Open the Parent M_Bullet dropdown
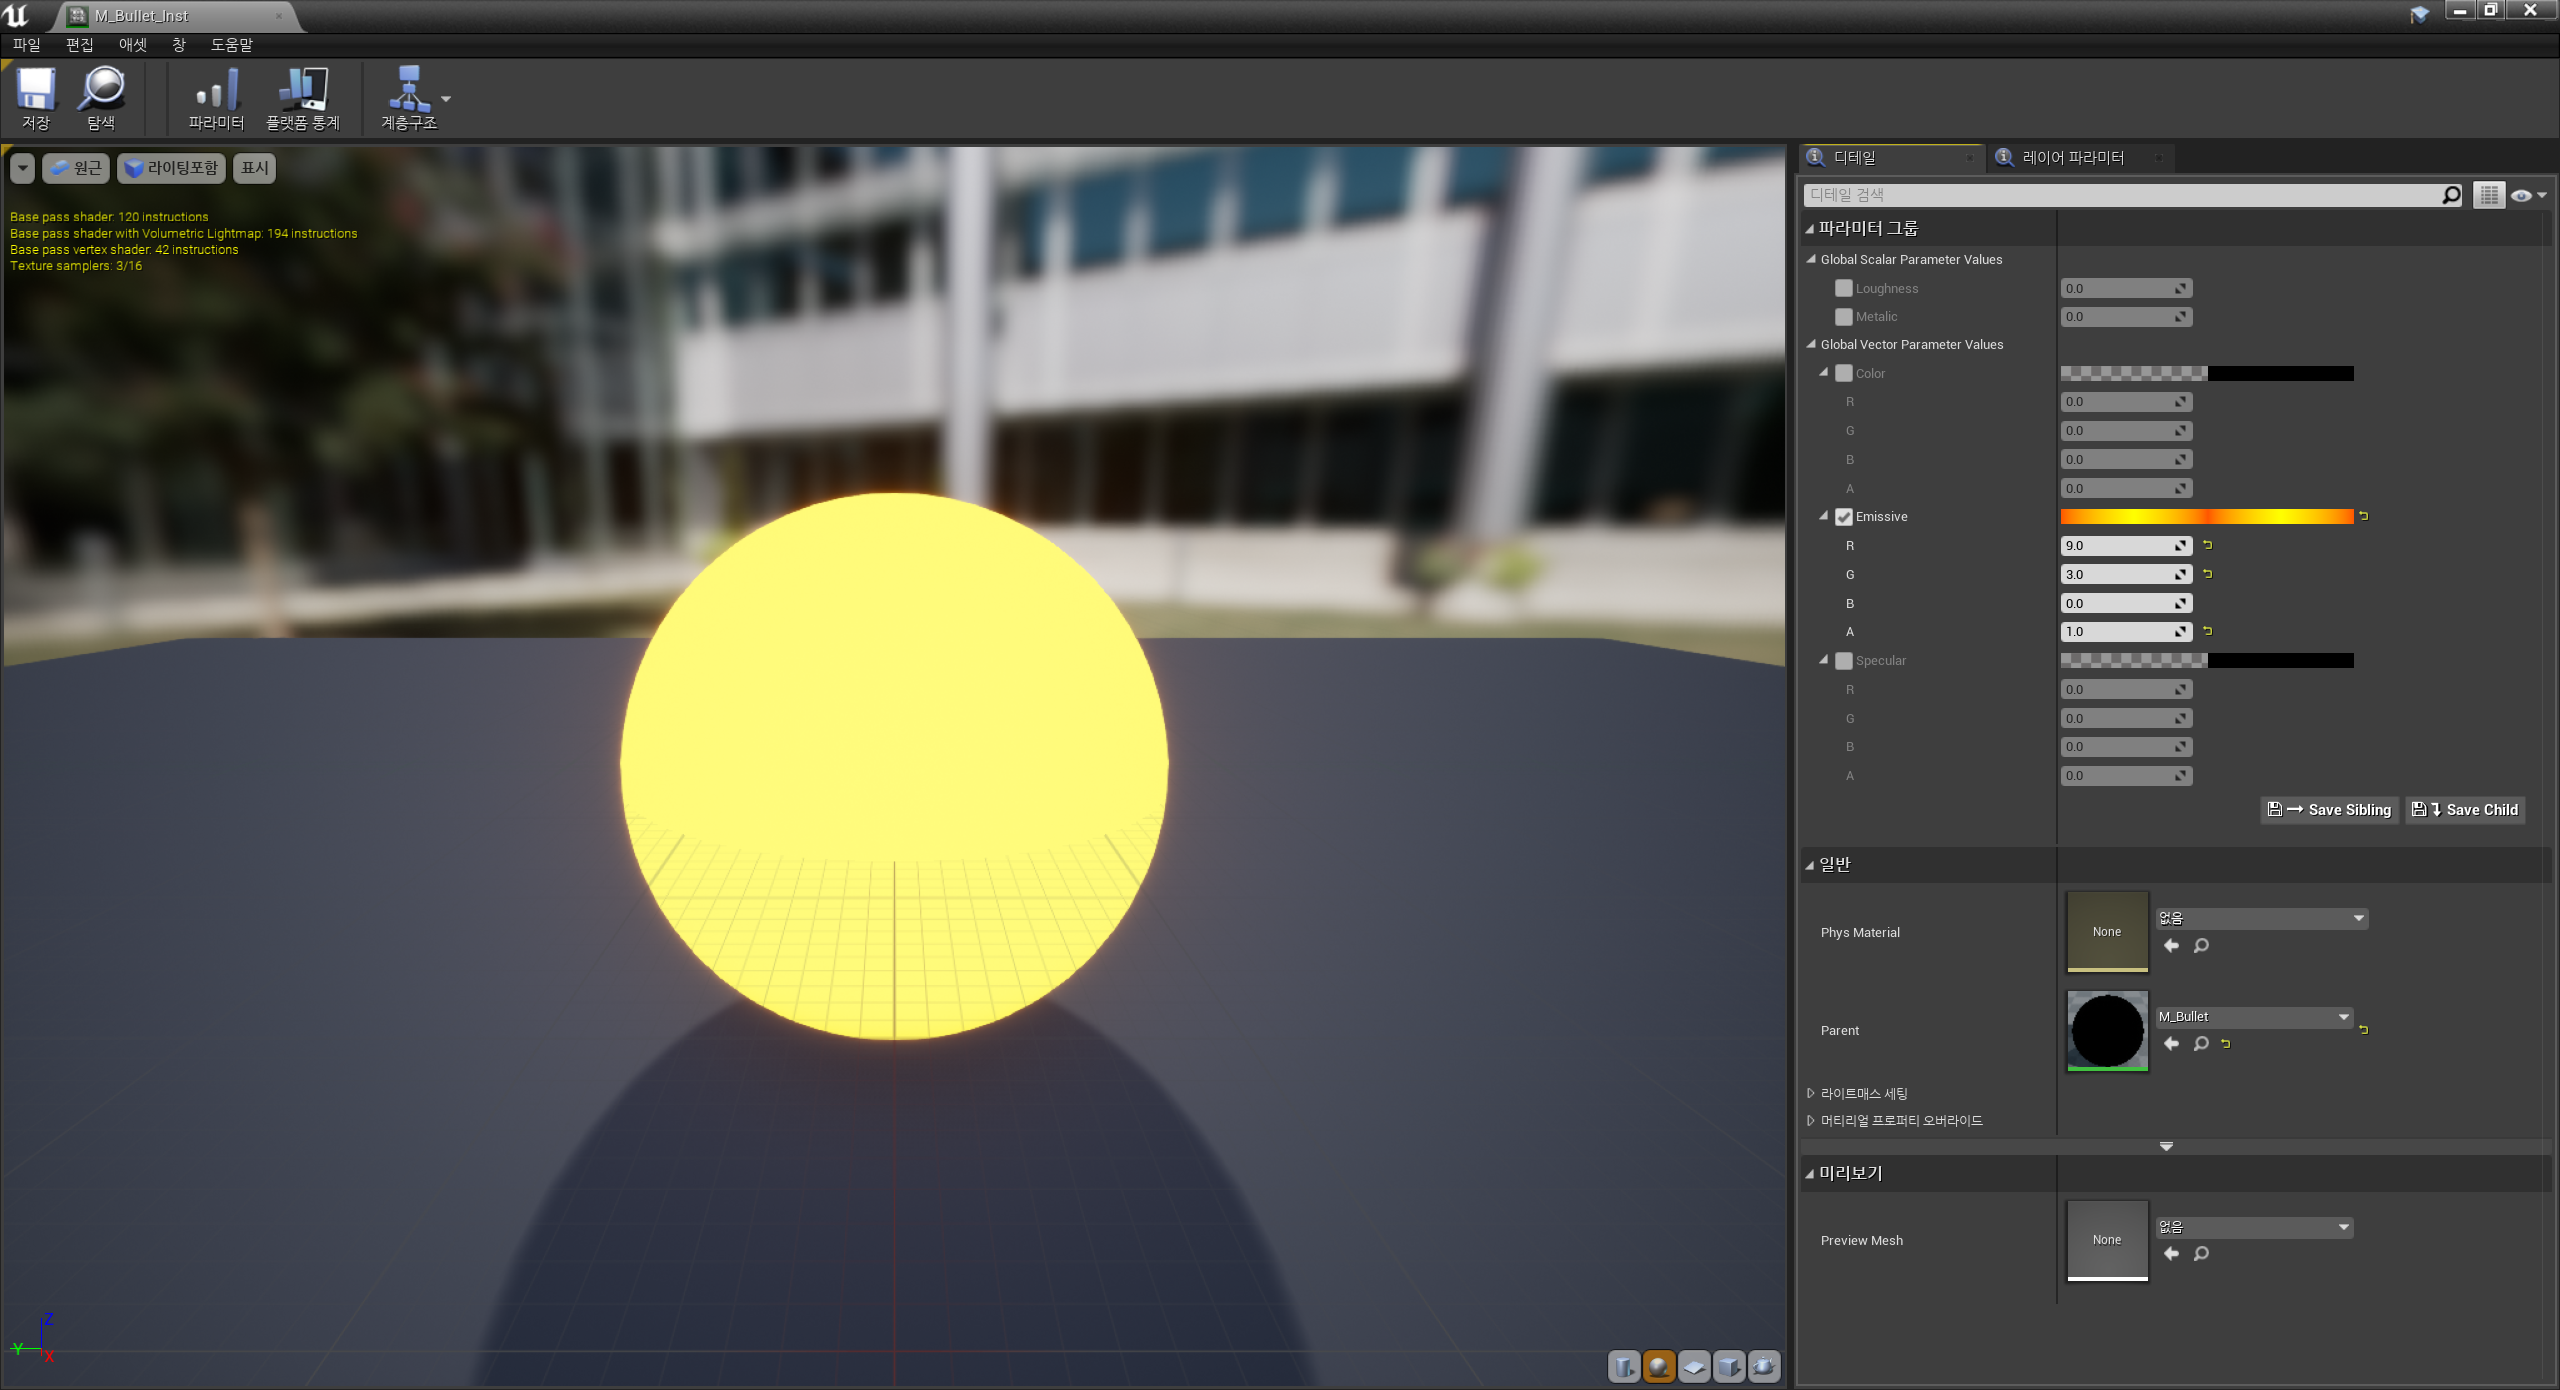This screenshot has width=2560, height=1390. 2254,1017
